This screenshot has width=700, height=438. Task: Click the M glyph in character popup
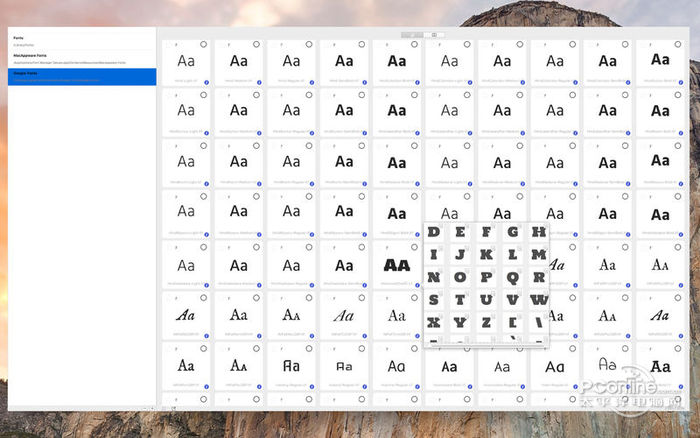click(538, 254)
